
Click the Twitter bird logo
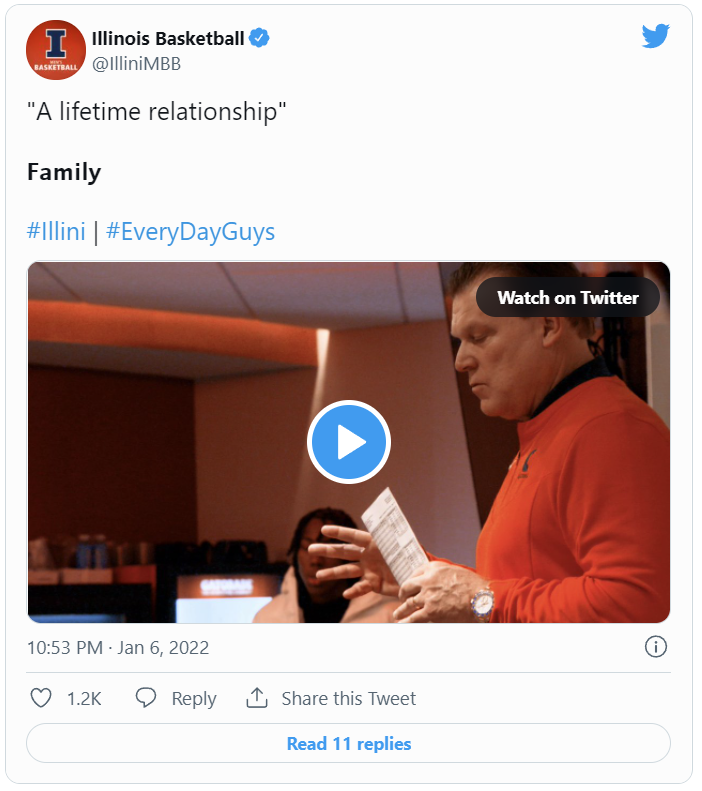pyautogui.click(x=655, y=37)
